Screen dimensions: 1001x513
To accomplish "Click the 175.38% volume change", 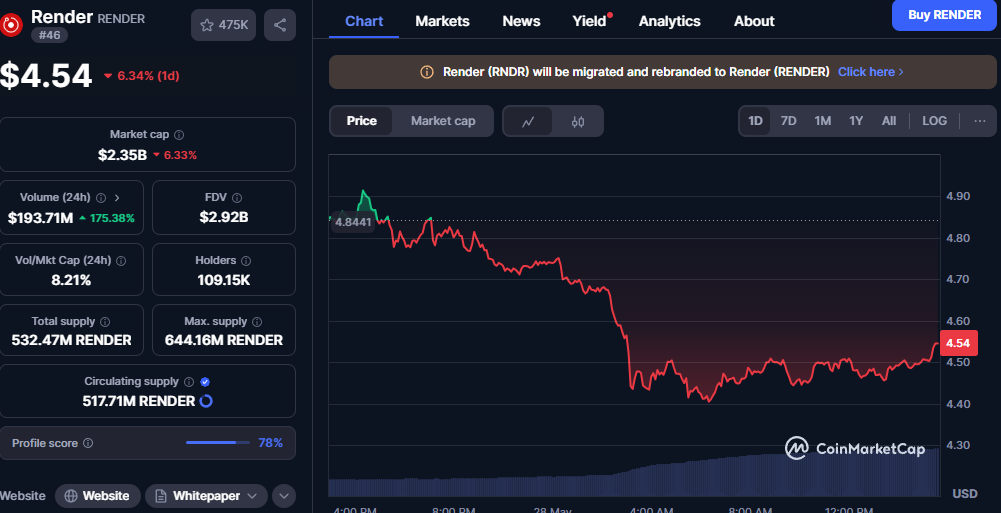I will [x=107, y=218].
